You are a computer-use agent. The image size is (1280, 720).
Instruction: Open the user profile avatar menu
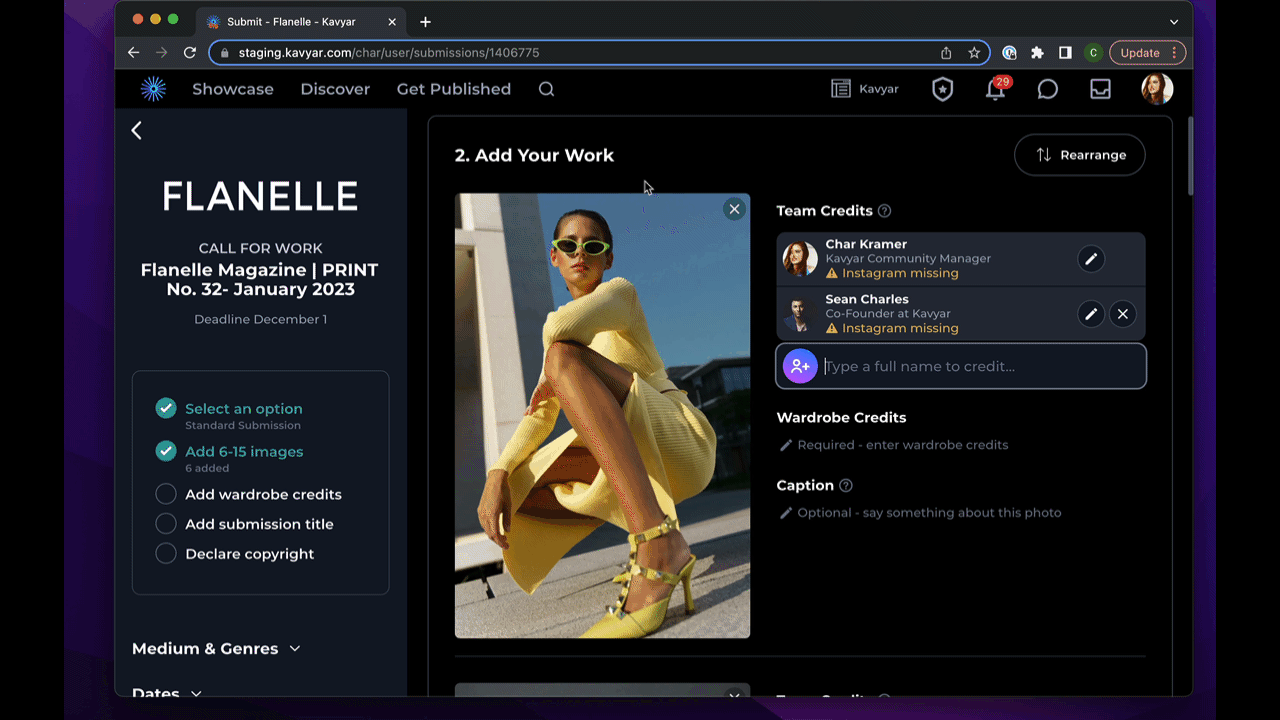tap(1157, 89)
